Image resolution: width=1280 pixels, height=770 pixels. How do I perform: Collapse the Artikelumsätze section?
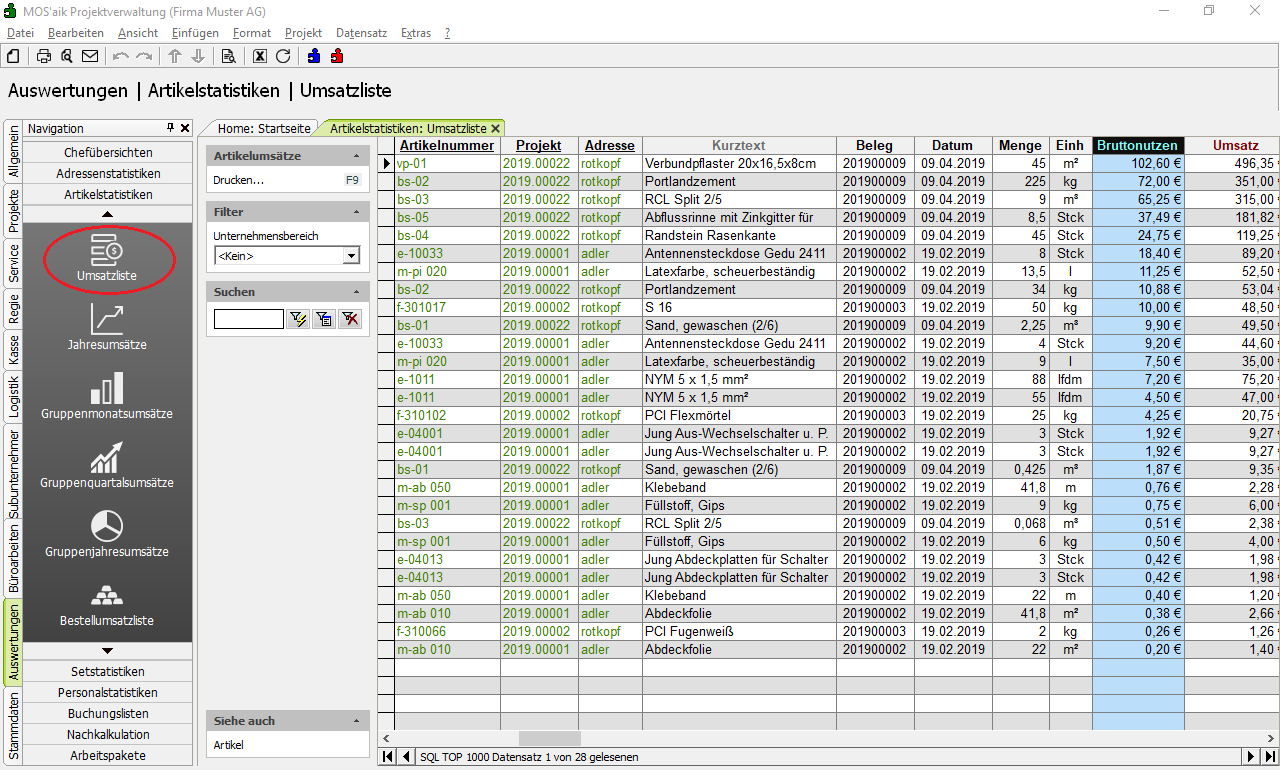tap(357, 157)
